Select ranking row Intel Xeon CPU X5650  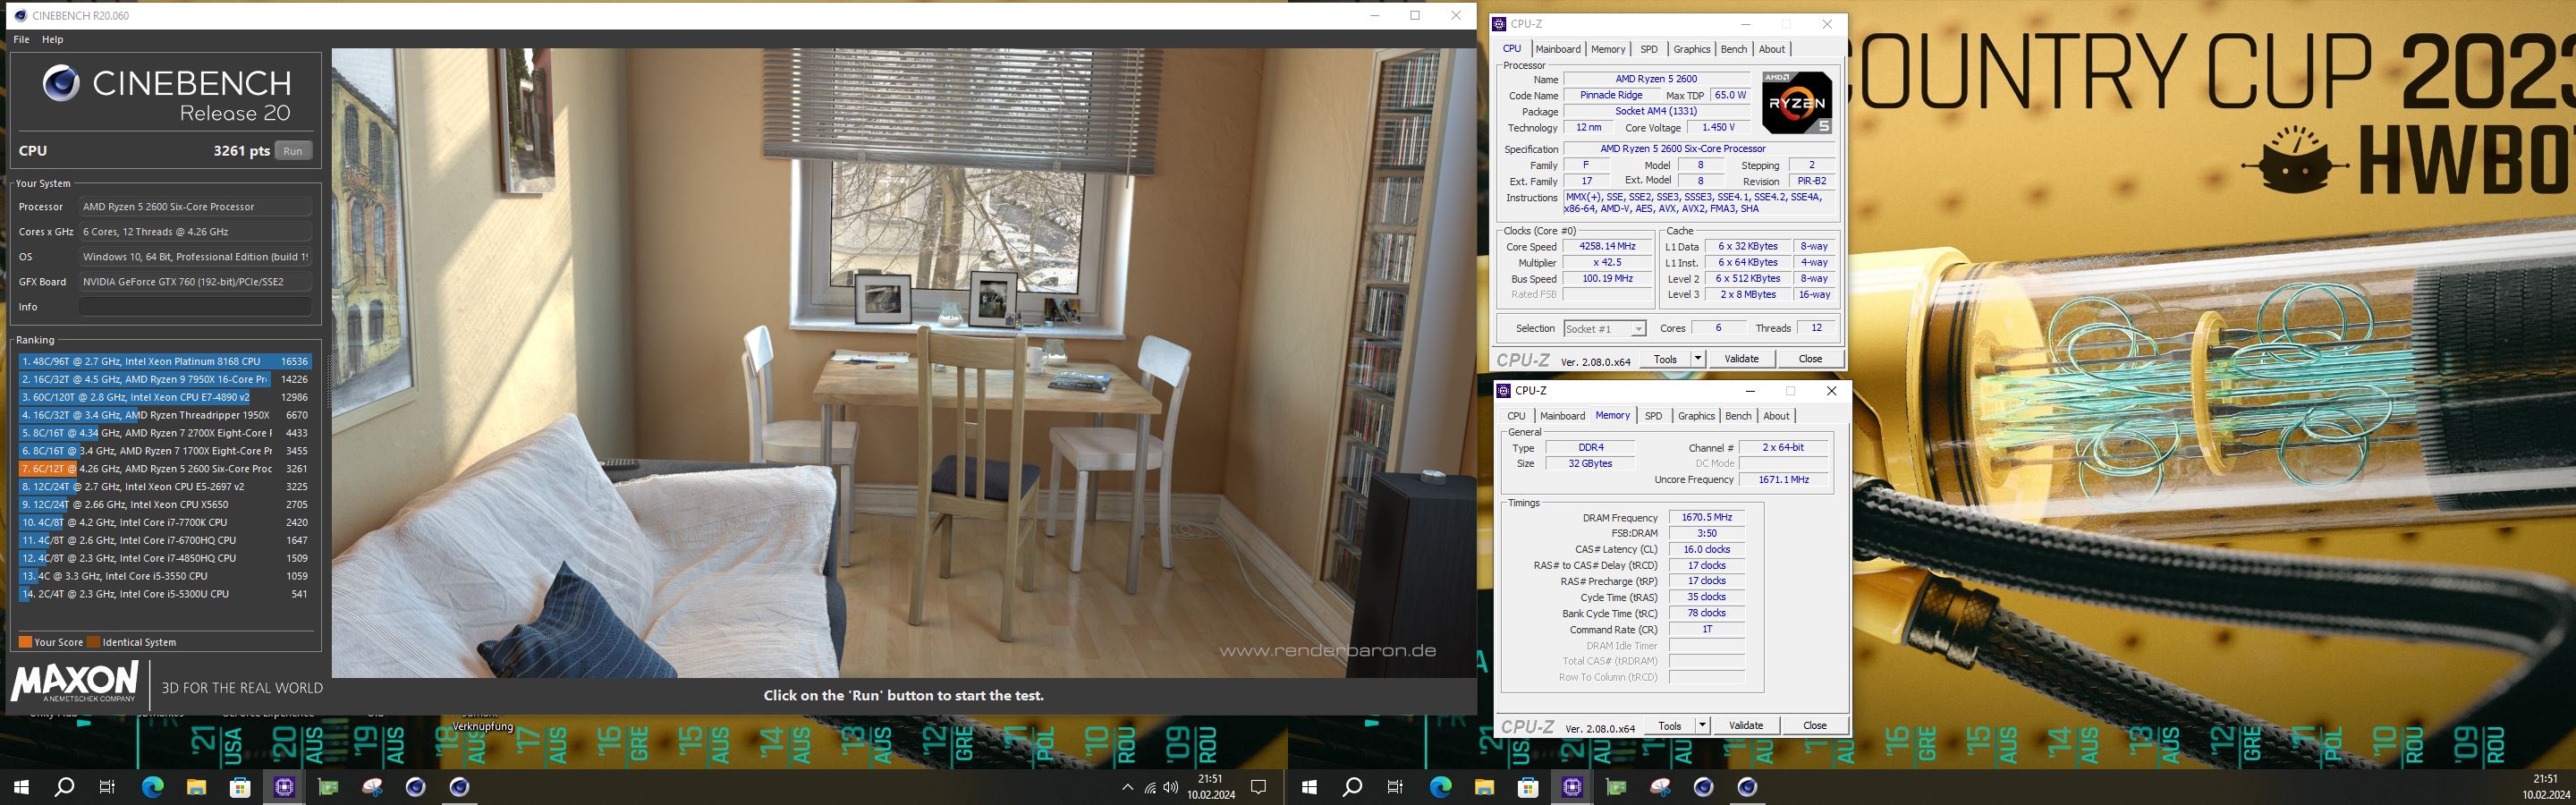(x=165, y=505)
